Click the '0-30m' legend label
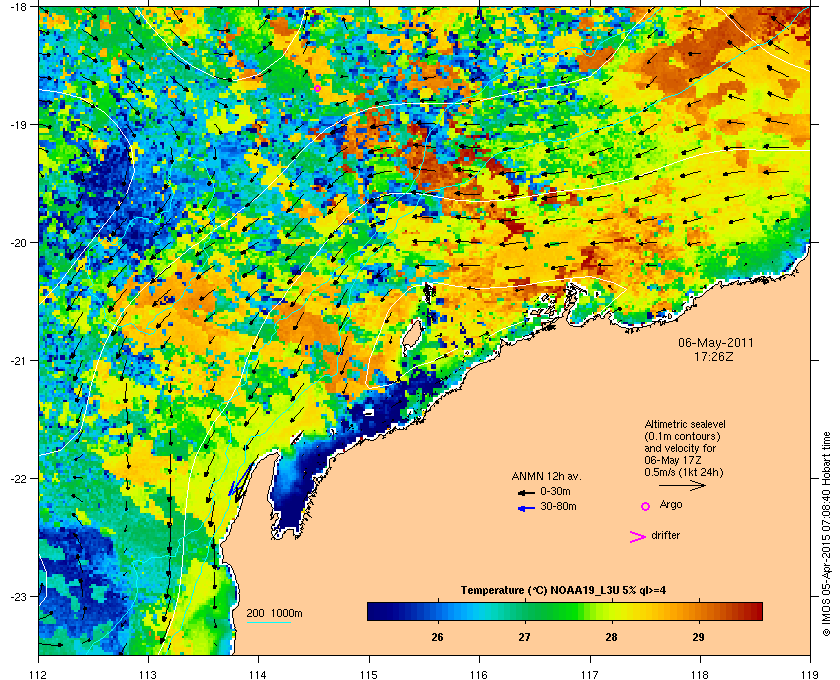Image resolution: width=840 pixels, height=680 pixels. [555, 491]
